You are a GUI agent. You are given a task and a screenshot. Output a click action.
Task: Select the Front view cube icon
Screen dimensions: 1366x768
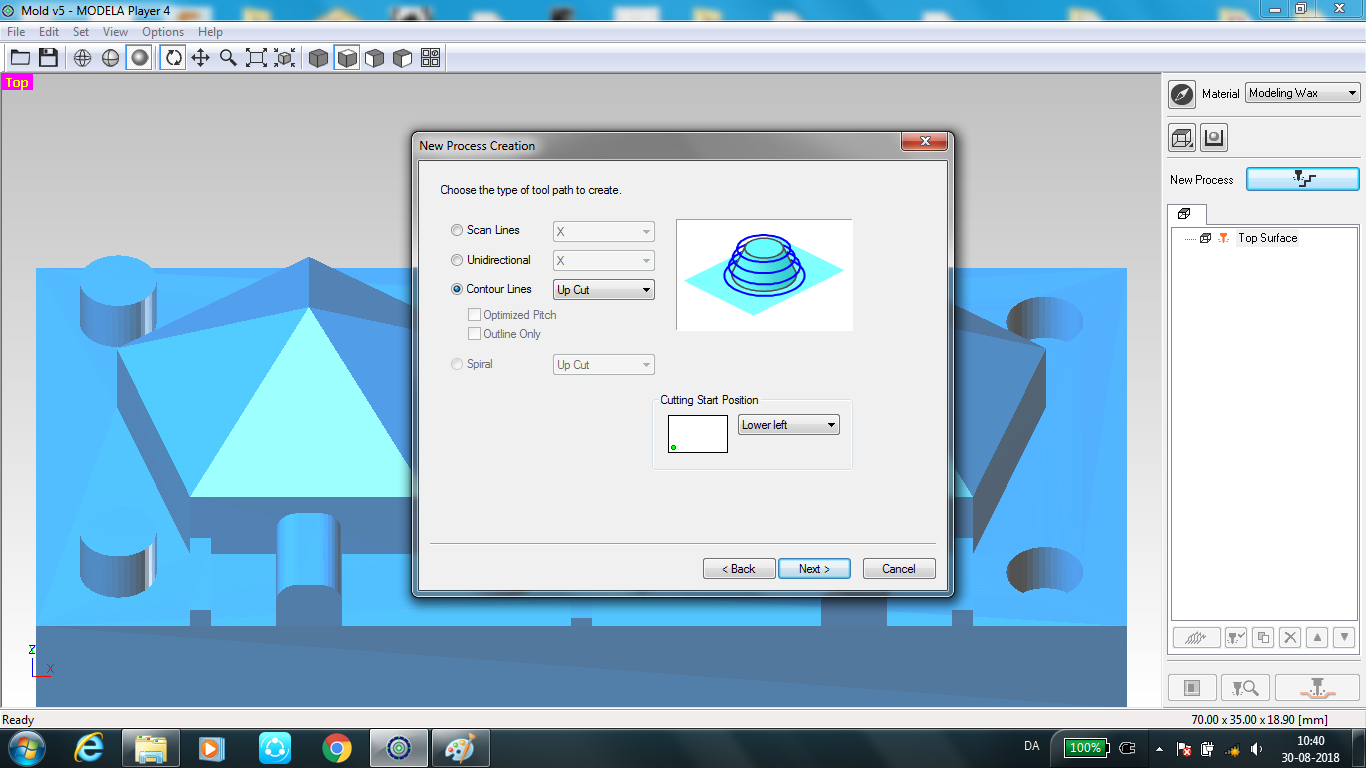pos(374,58)
